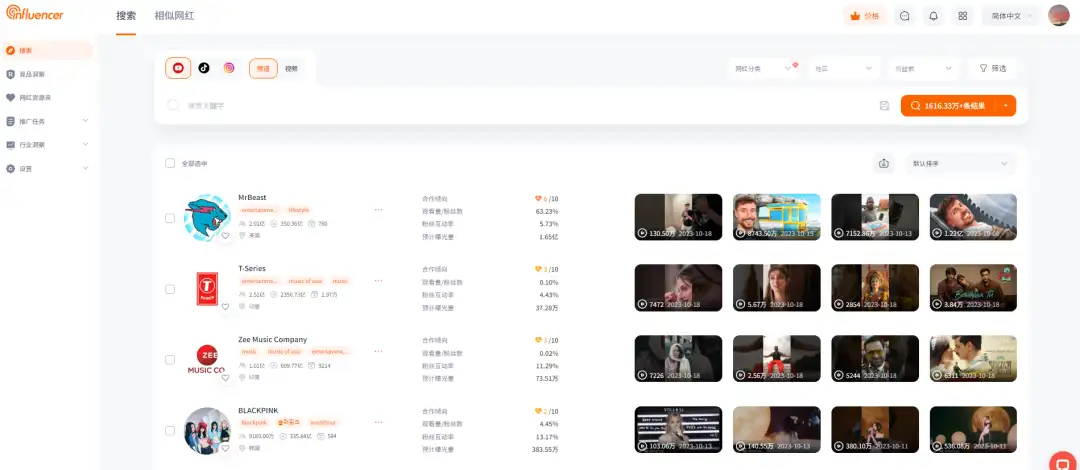Switch to the 搜索 top tab
This screenshot has height=470, width=1080.
point(126,16)
